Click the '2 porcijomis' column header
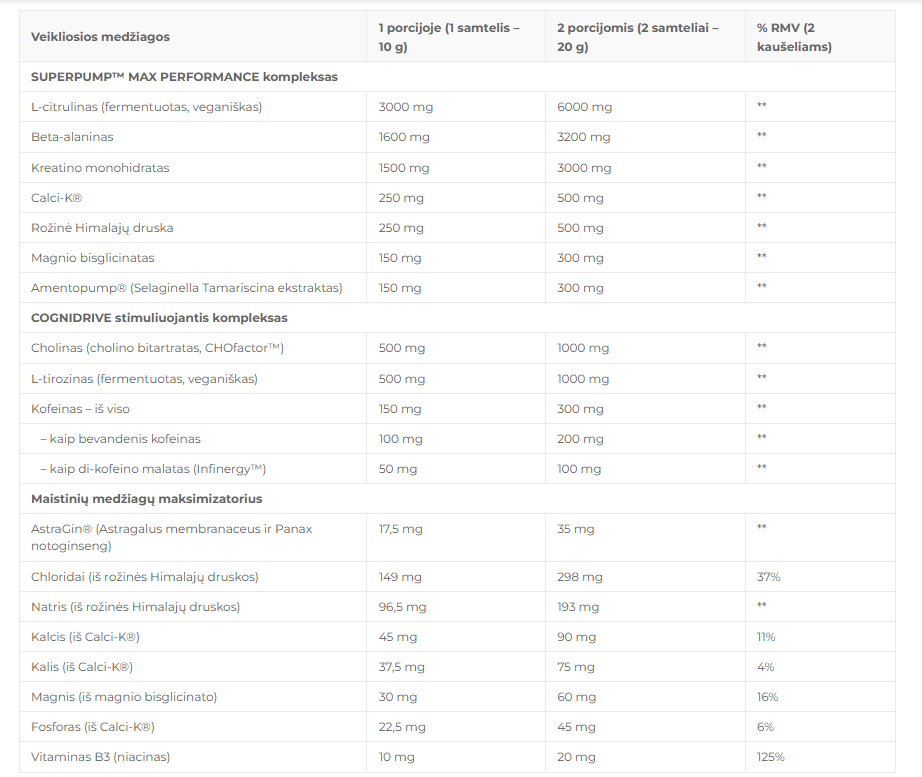The width and height of the screenshot is (922, 777). tap(638, 37)
